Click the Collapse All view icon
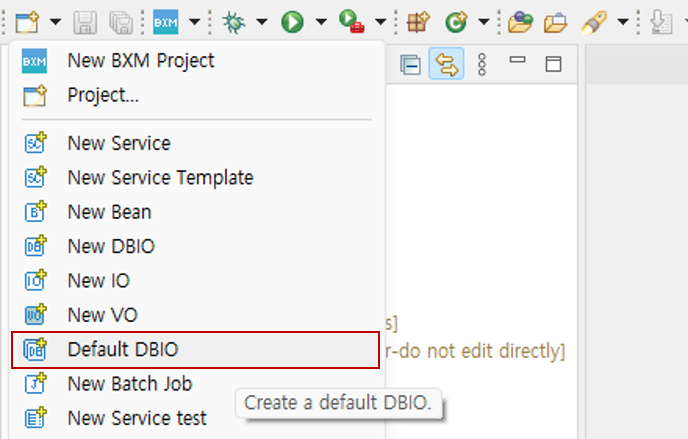 [x=411, y=65]
